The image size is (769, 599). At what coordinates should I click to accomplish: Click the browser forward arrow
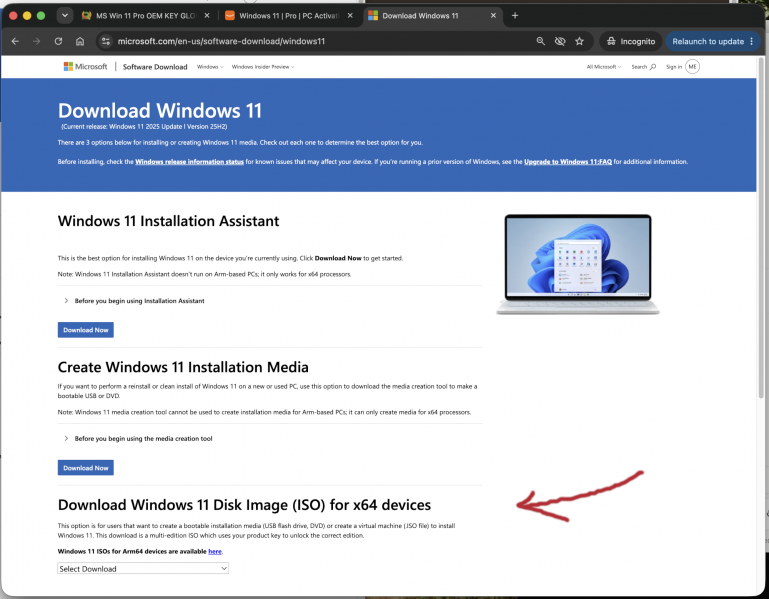pos(37,42)
